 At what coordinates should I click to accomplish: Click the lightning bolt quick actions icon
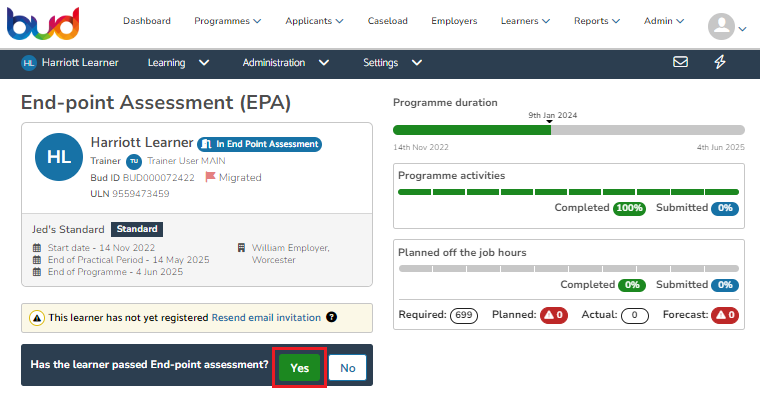pyautogui.click(x=720, y=62)
